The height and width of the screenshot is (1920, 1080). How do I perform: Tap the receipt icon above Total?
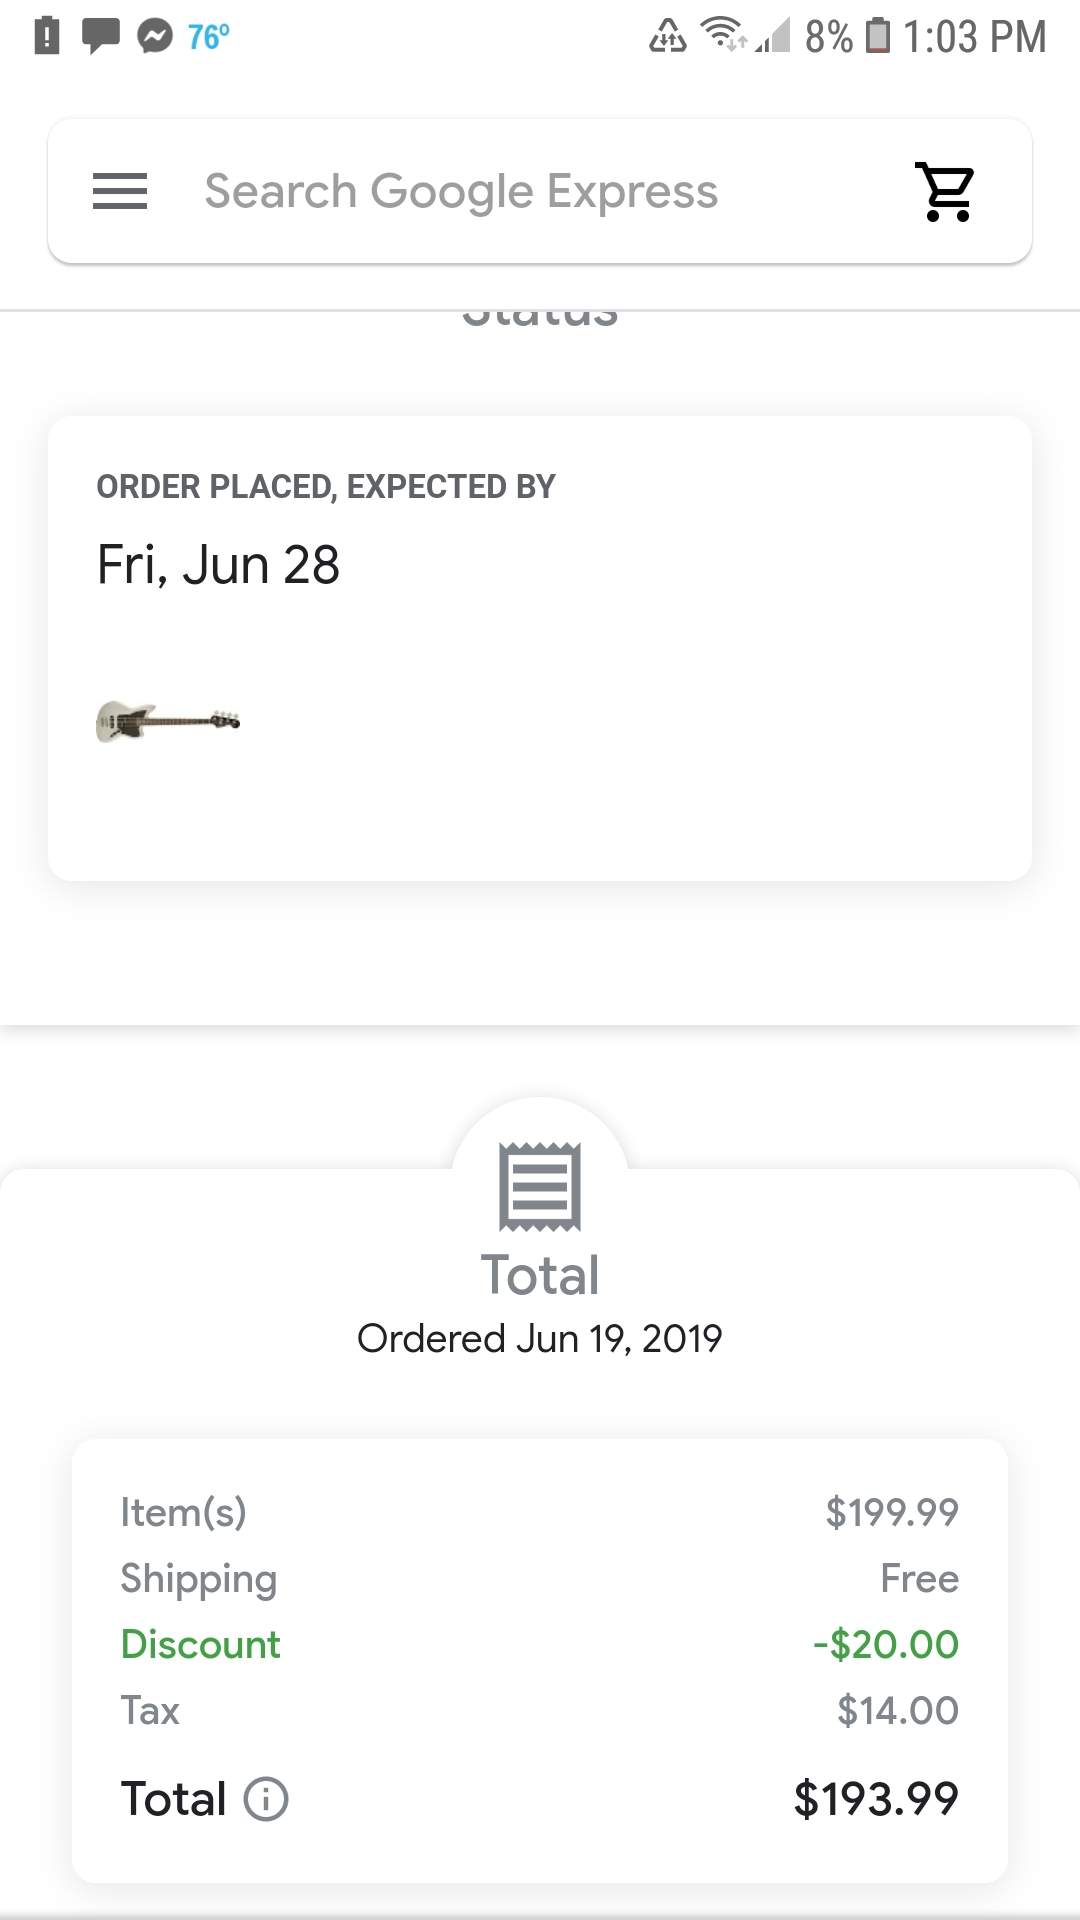(540, 1186)
